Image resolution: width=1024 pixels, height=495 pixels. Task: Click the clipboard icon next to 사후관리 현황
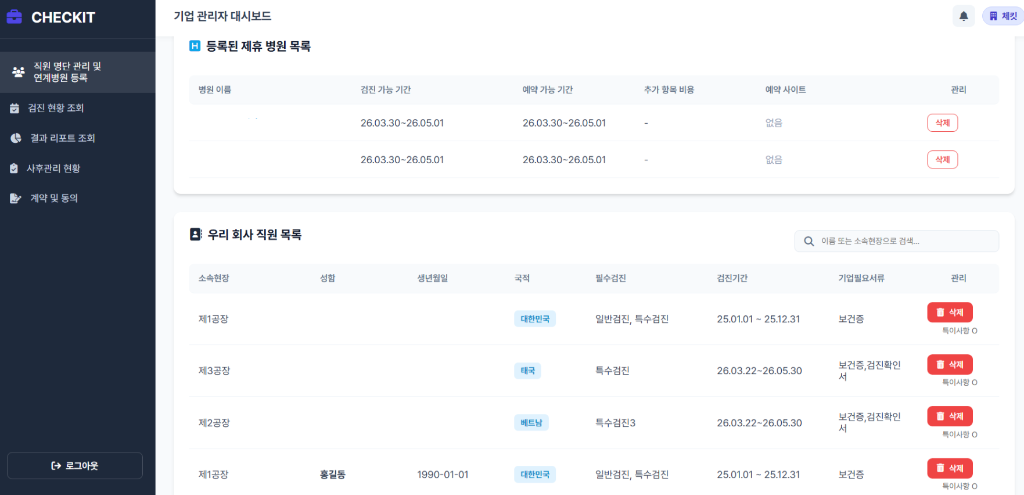click(x=15, y=168)
